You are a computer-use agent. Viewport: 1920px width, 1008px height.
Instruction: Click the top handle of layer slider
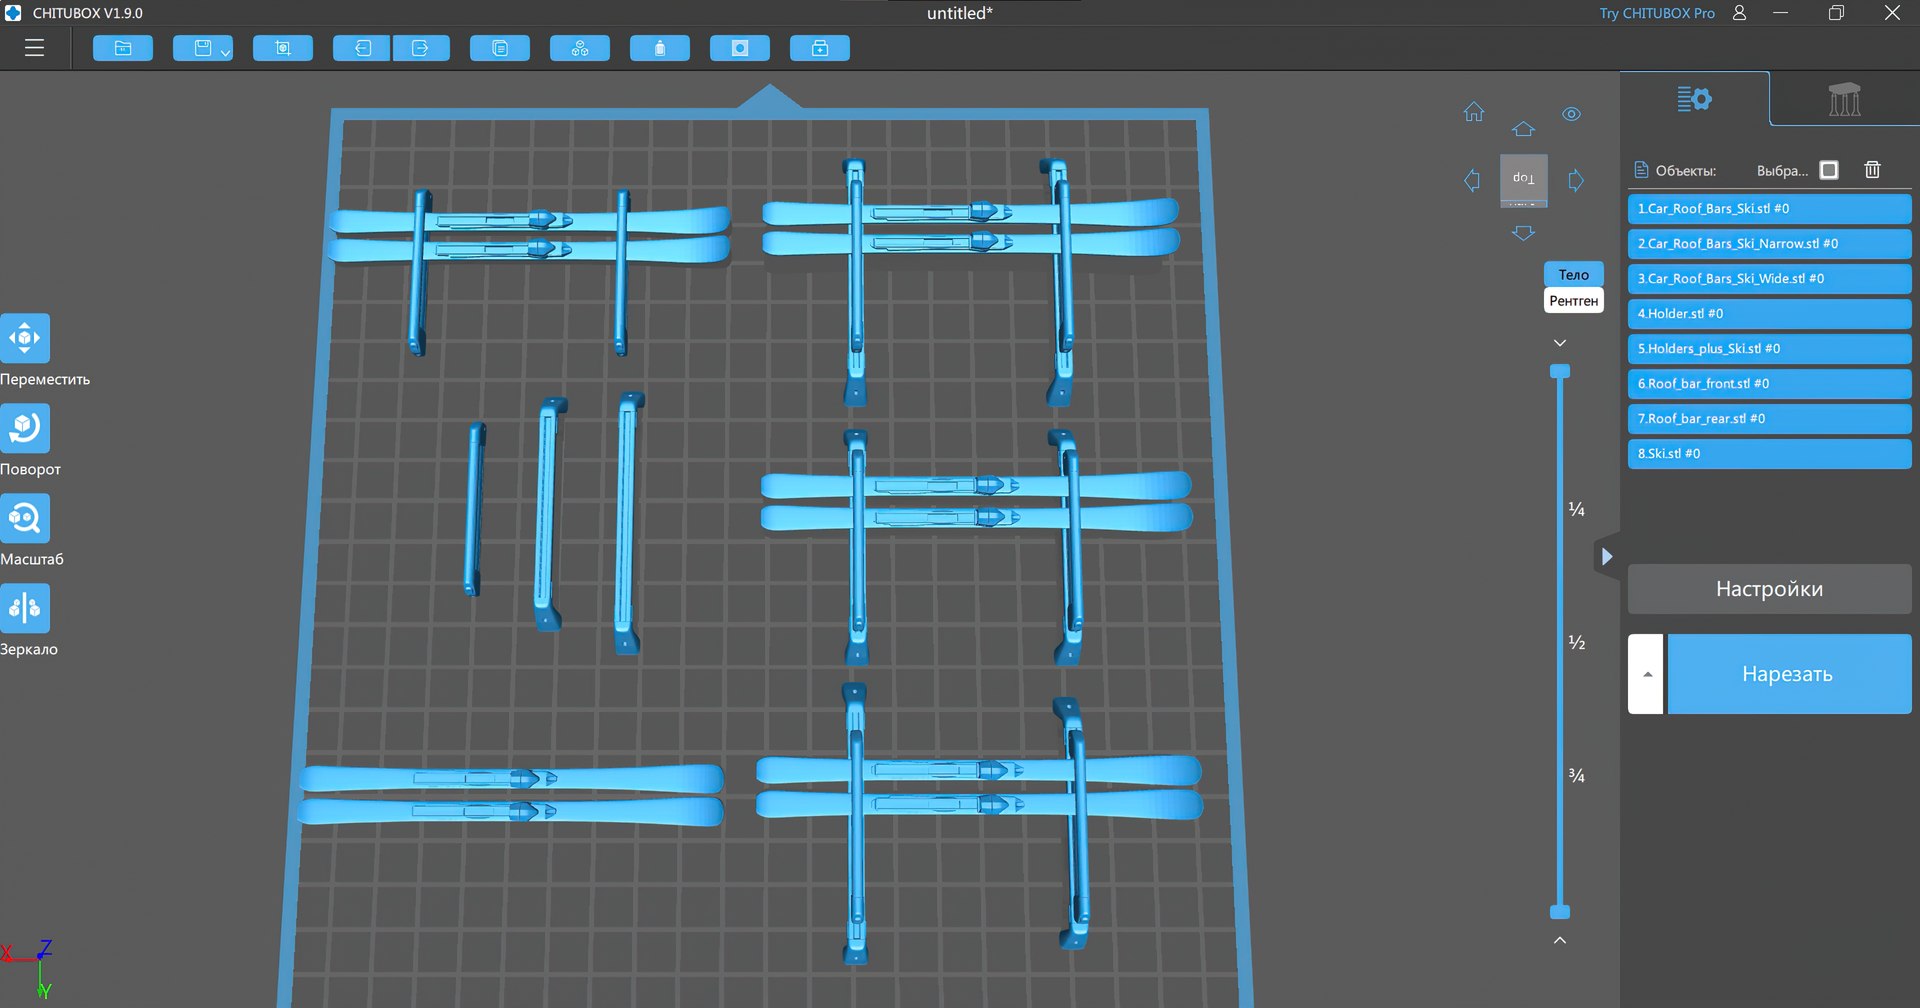pos(1560,371)
